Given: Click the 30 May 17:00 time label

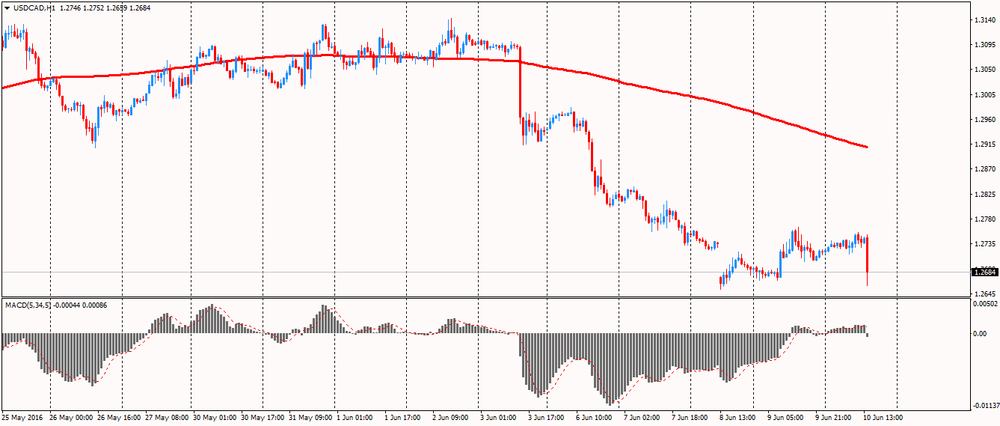Looking at the screenshot, I should coord(263,418).
